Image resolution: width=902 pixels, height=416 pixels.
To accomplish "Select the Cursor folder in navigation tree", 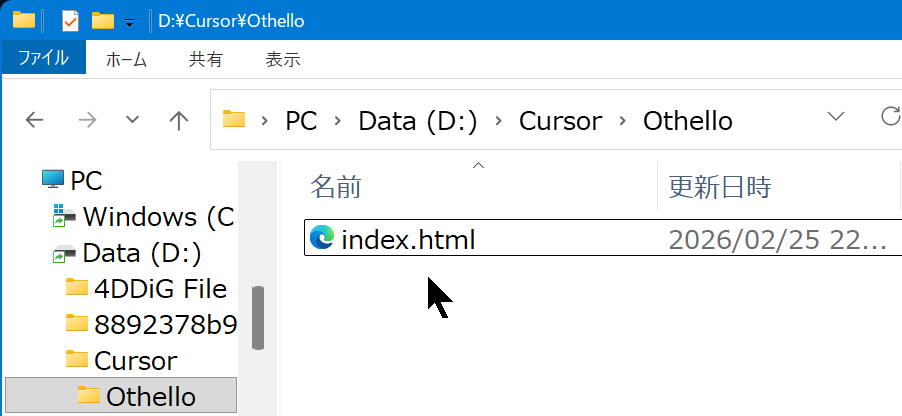I will 135,360.
